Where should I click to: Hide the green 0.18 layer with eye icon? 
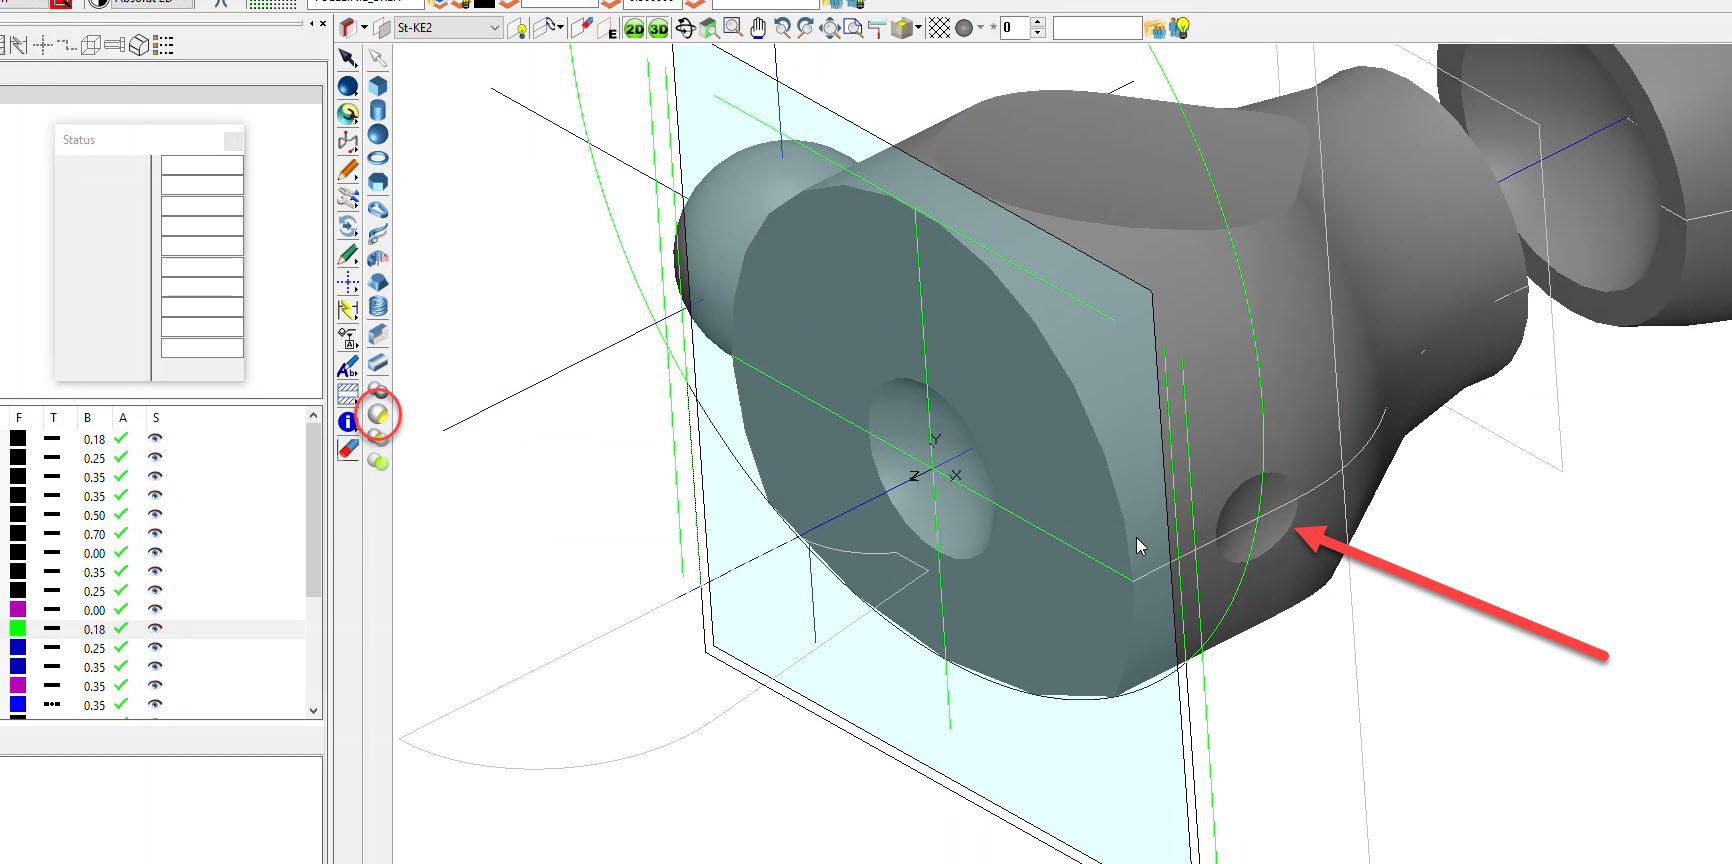point(155,629)
